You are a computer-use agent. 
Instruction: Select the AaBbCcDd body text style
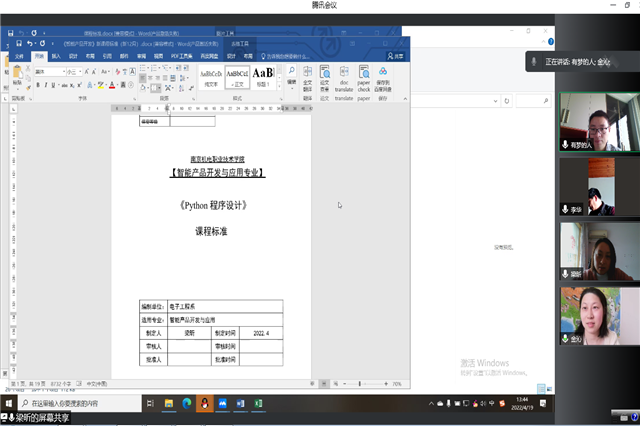[211, 77]
